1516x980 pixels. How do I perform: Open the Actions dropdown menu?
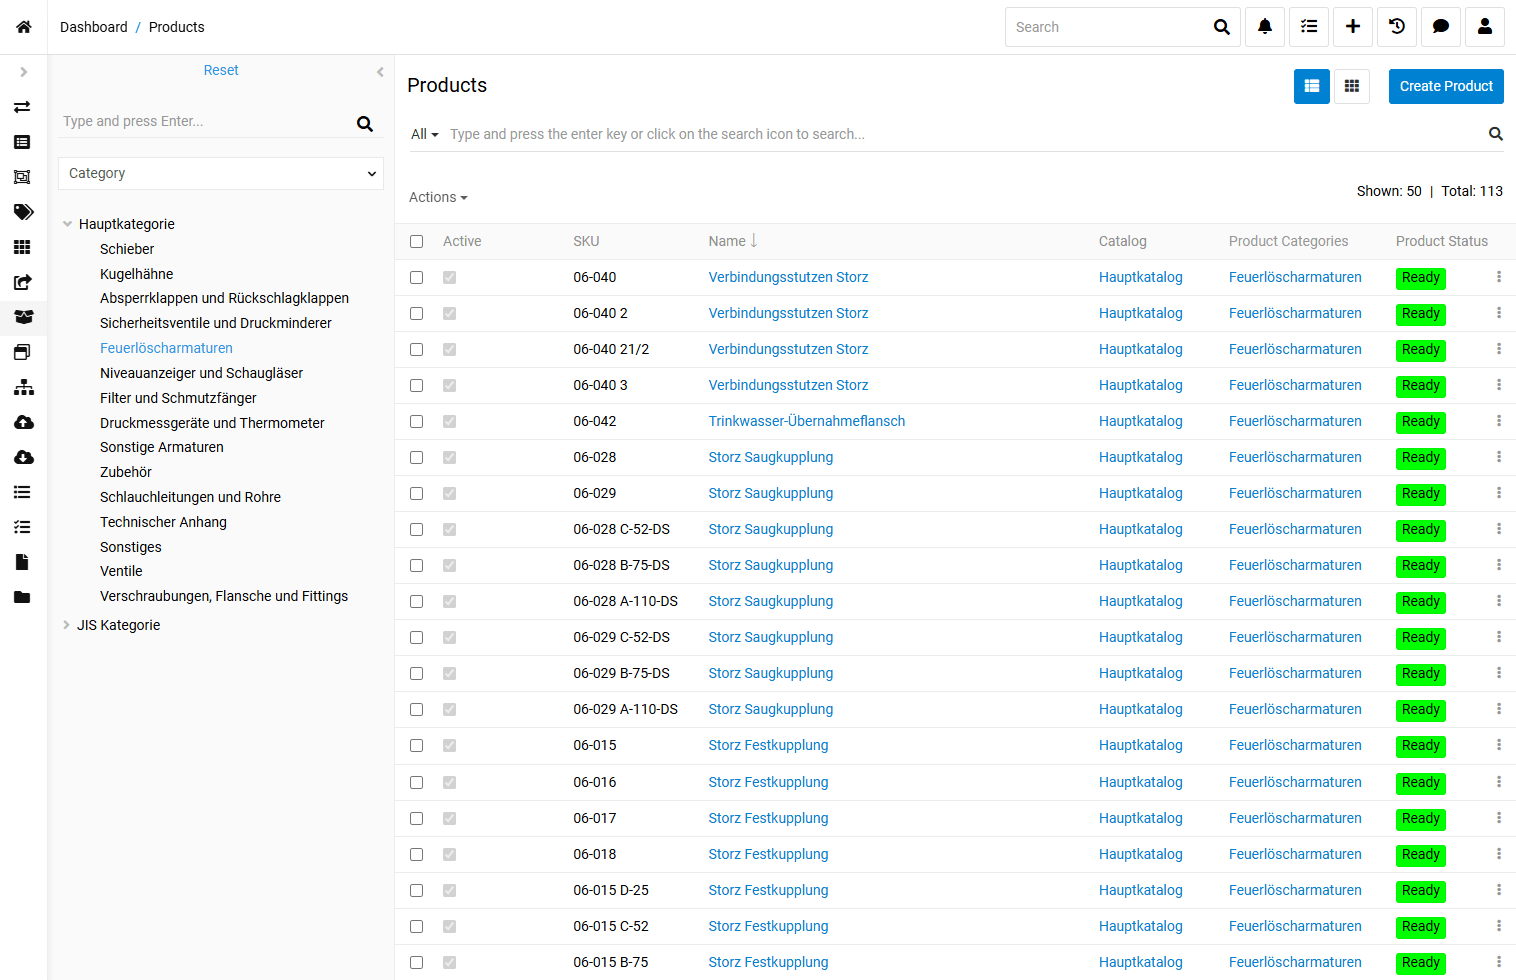coord(438,197)
